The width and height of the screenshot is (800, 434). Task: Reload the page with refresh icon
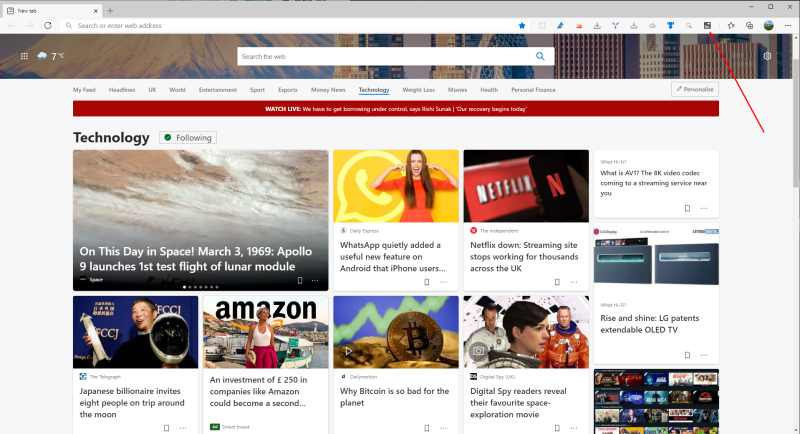point(48,25)
